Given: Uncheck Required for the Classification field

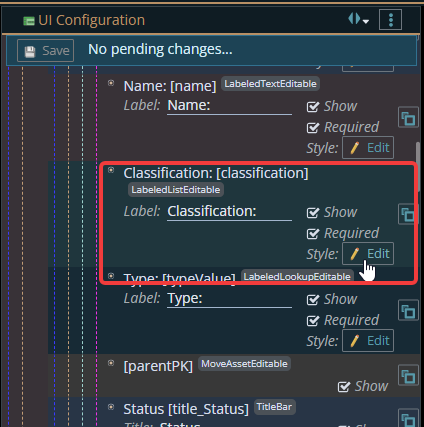Looking at the screenshot, I should (313, 234).
